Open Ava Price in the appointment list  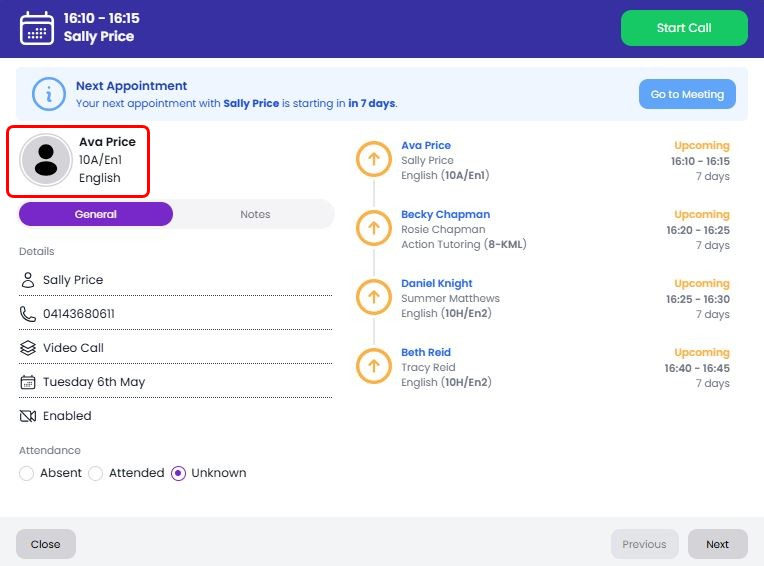(x=426, y=145)
